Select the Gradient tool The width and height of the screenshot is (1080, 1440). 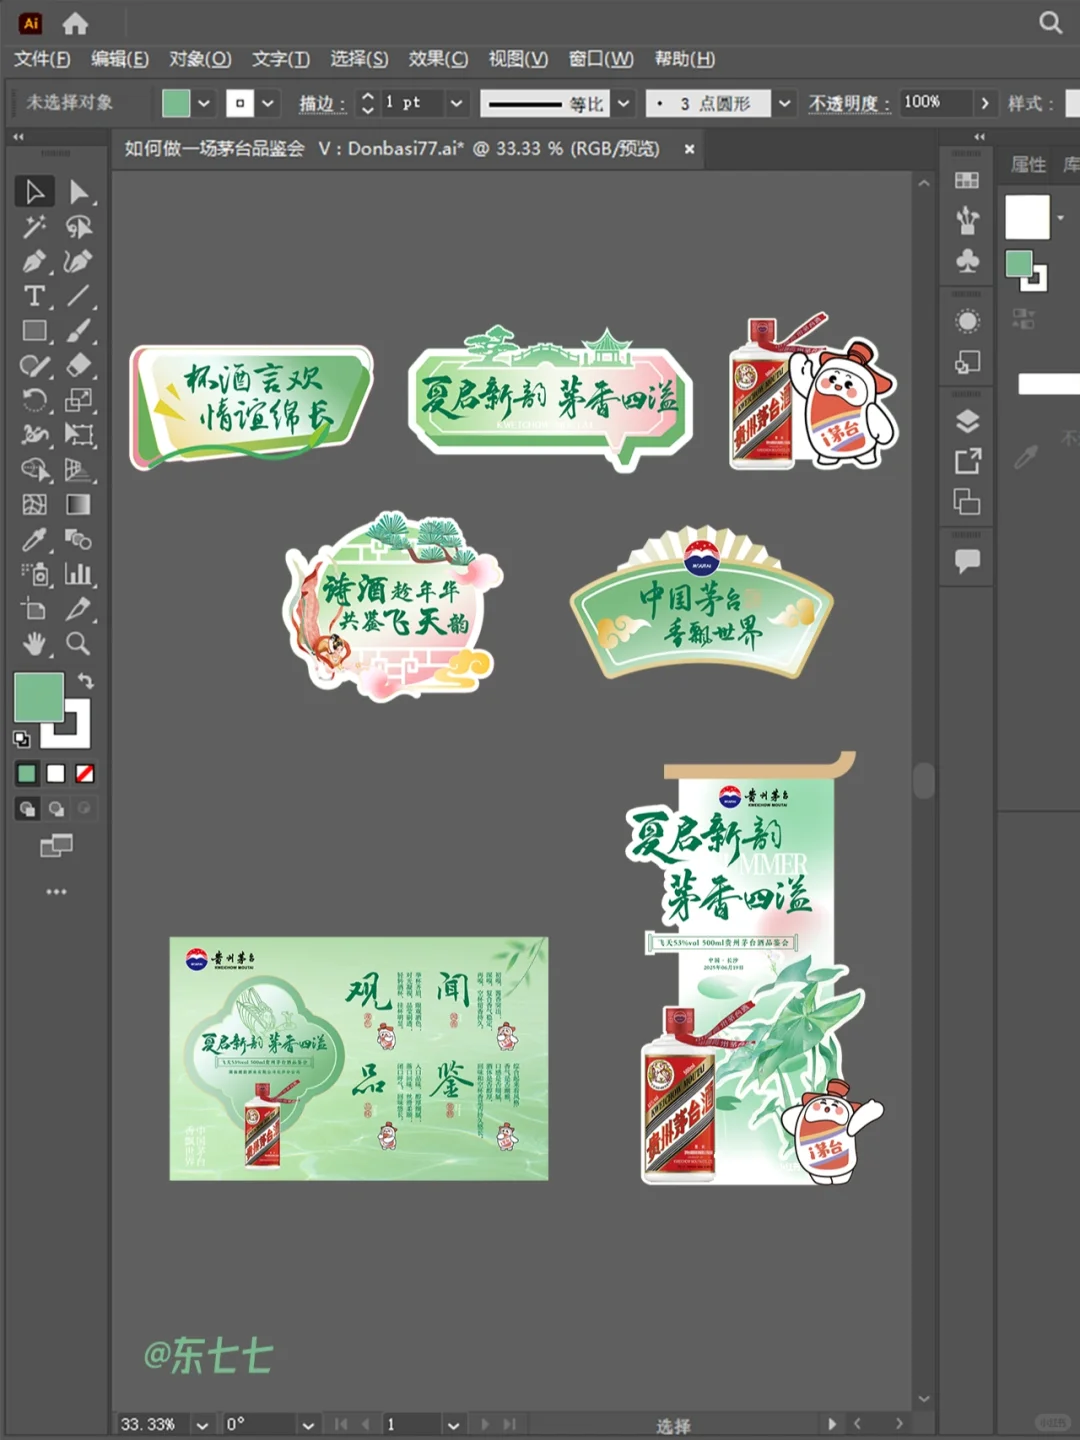pyautogui.click(x=78, y=505)
